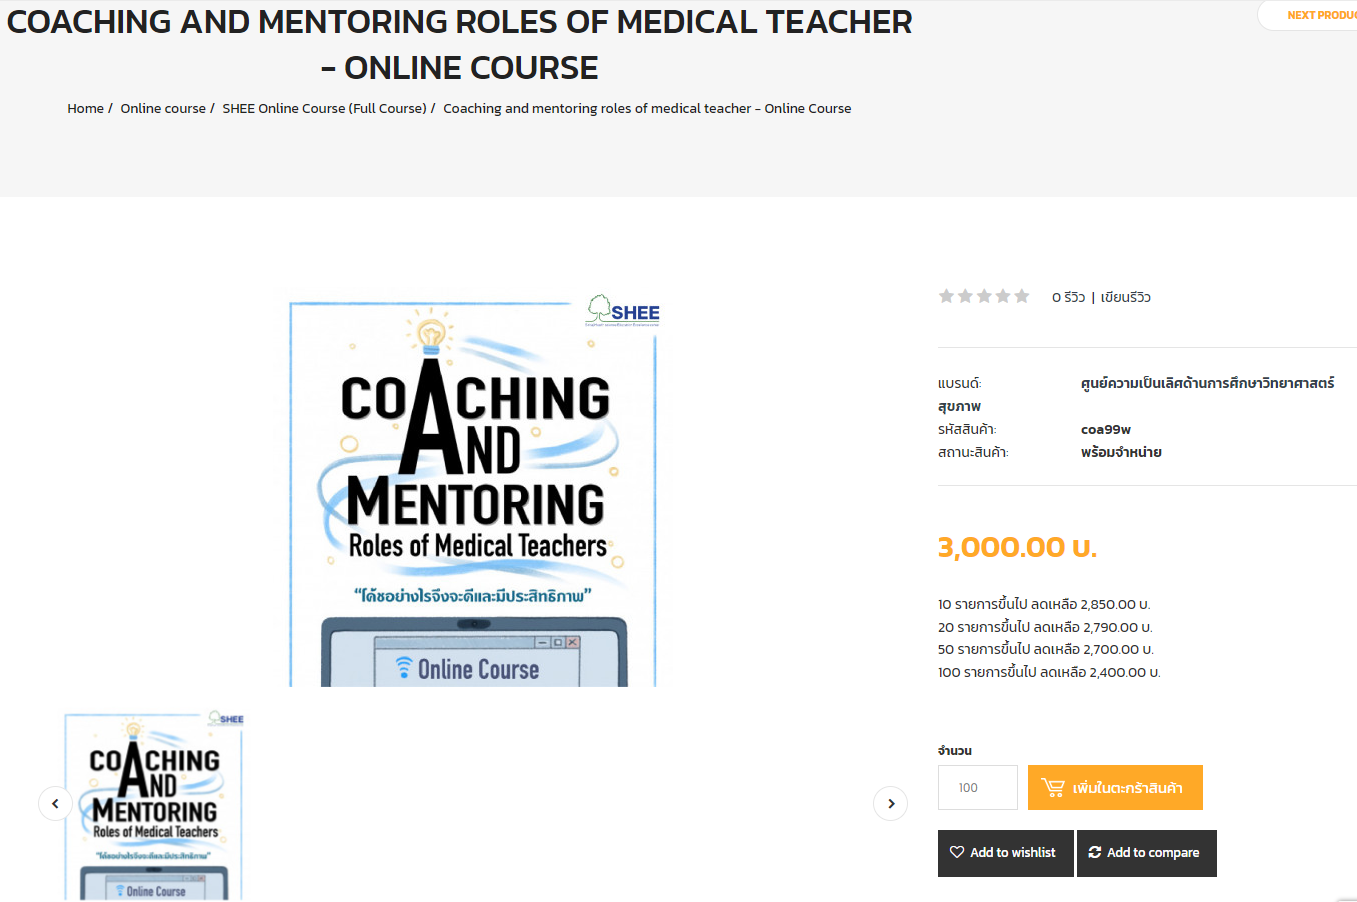Click the Add to compare button
Viewport: 1357px width, 902px height.
click(1146, 853)
